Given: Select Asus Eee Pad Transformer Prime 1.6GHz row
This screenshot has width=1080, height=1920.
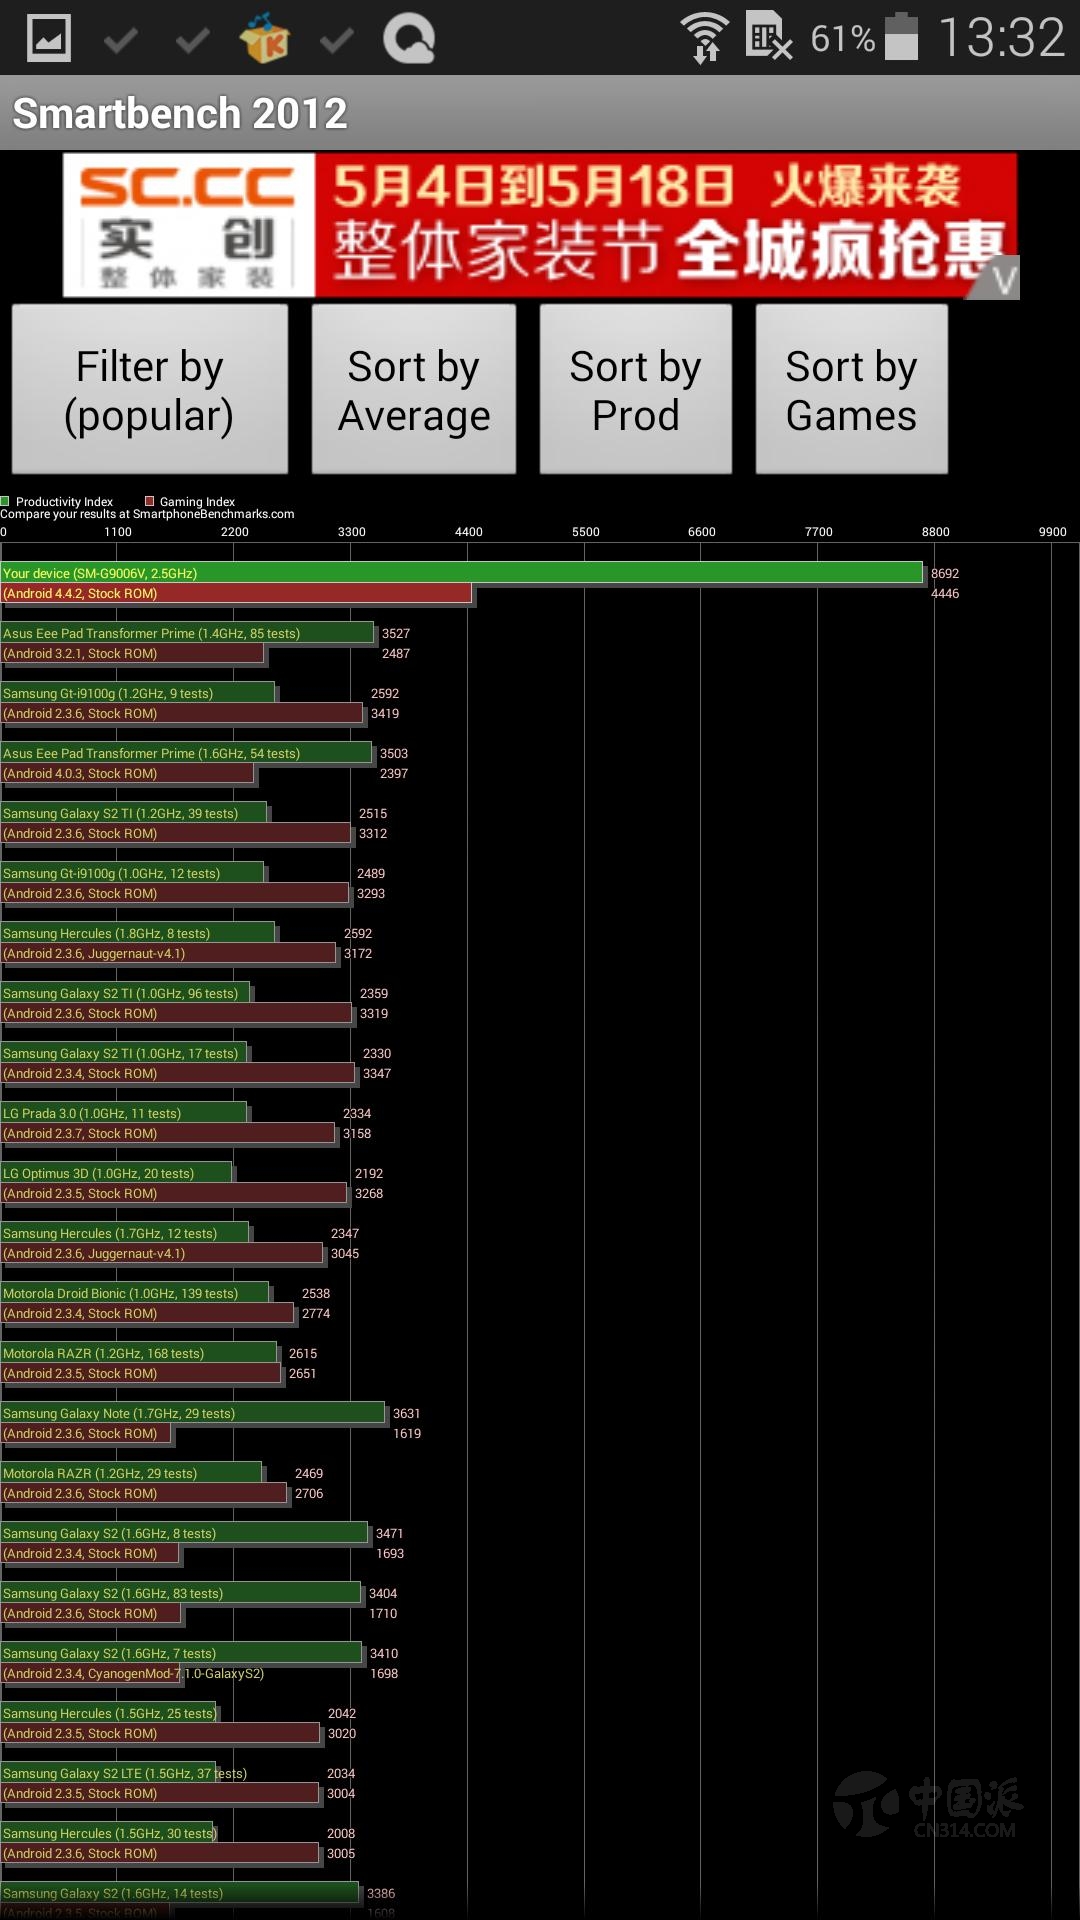Looking at the screenshot, I should coord(186,753).
